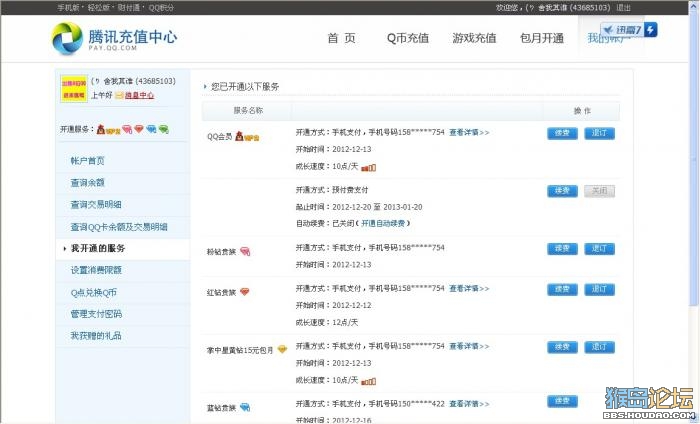Click the QQ积分 link in top bar
The height and width of the screenshot is (424, 700).
pyautogui.click(x=161, y=8)
